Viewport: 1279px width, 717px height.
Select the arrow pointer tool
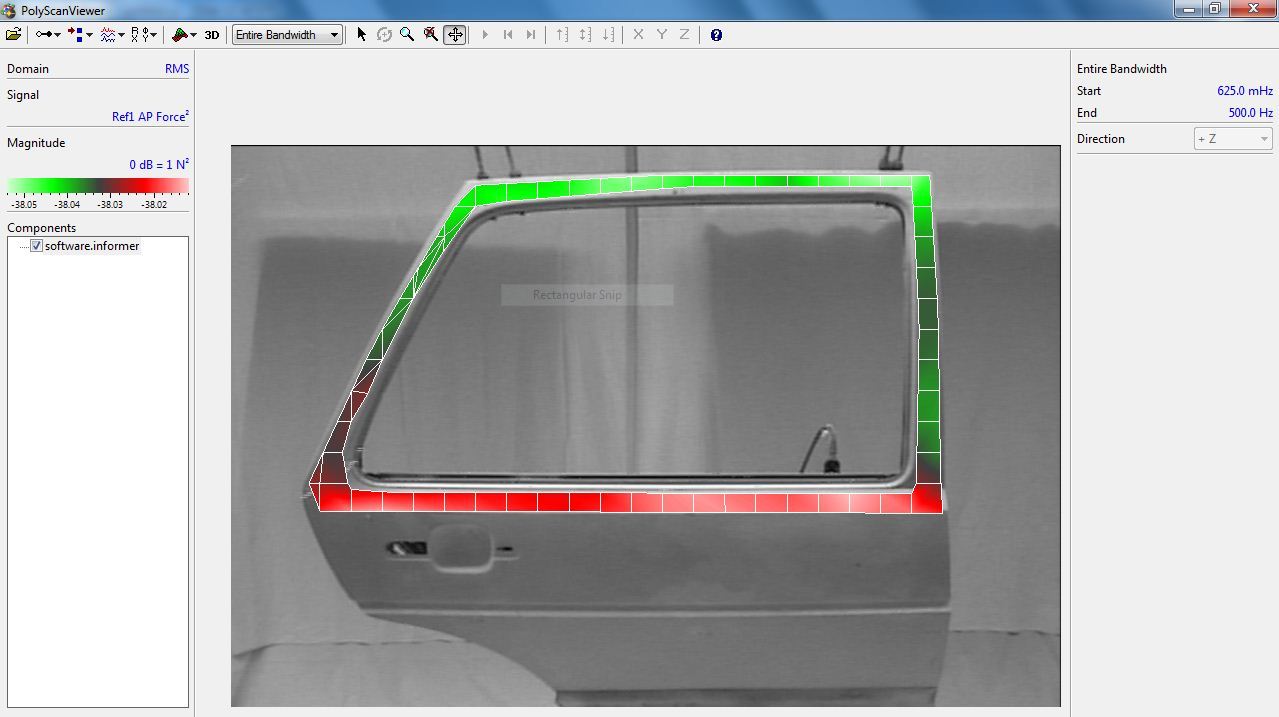tap(362, 34)
